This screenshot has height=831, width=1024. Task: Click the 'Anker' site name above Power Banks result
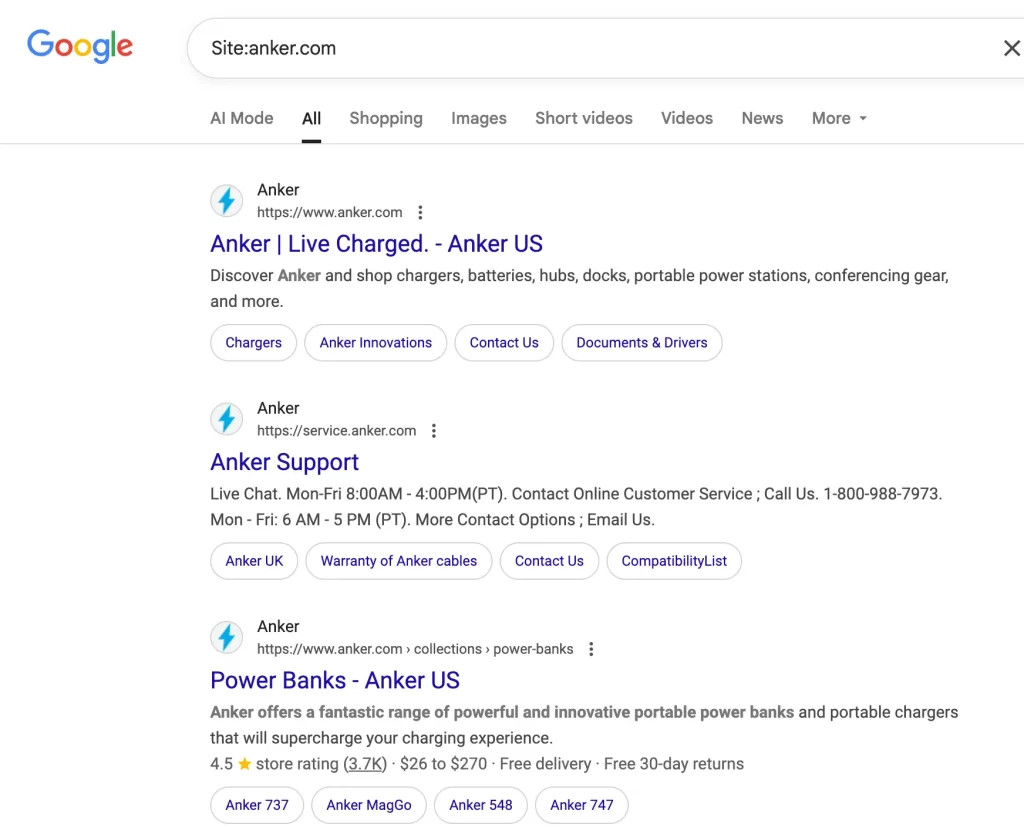click(278, 627)
